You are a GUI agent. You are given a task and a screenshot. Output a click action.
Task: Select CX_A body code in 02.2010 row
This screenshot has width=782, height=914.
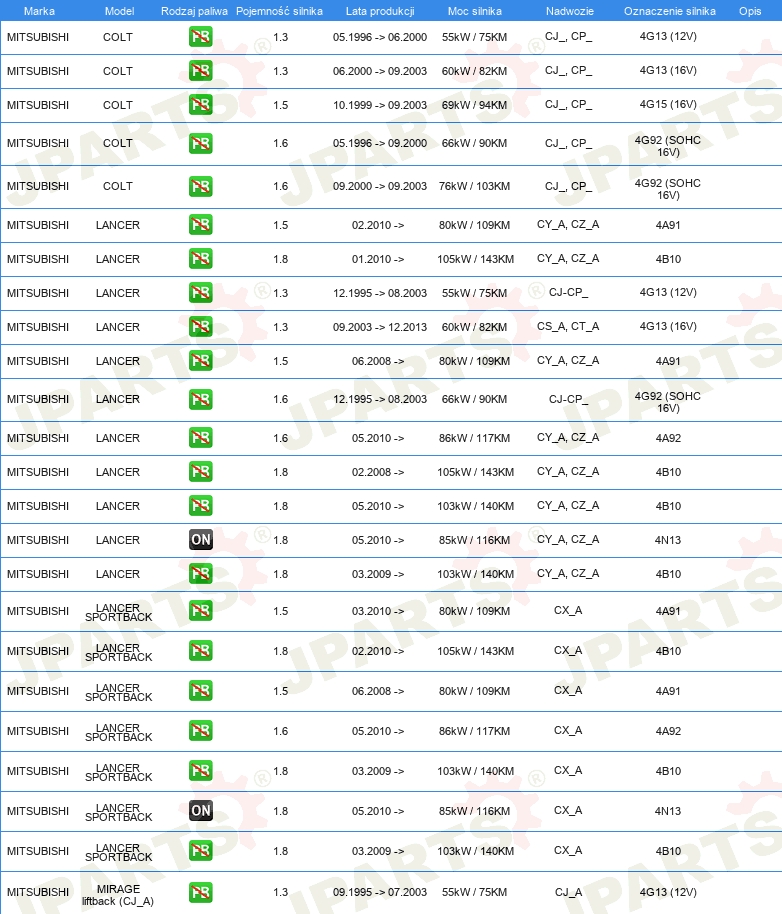568,651
